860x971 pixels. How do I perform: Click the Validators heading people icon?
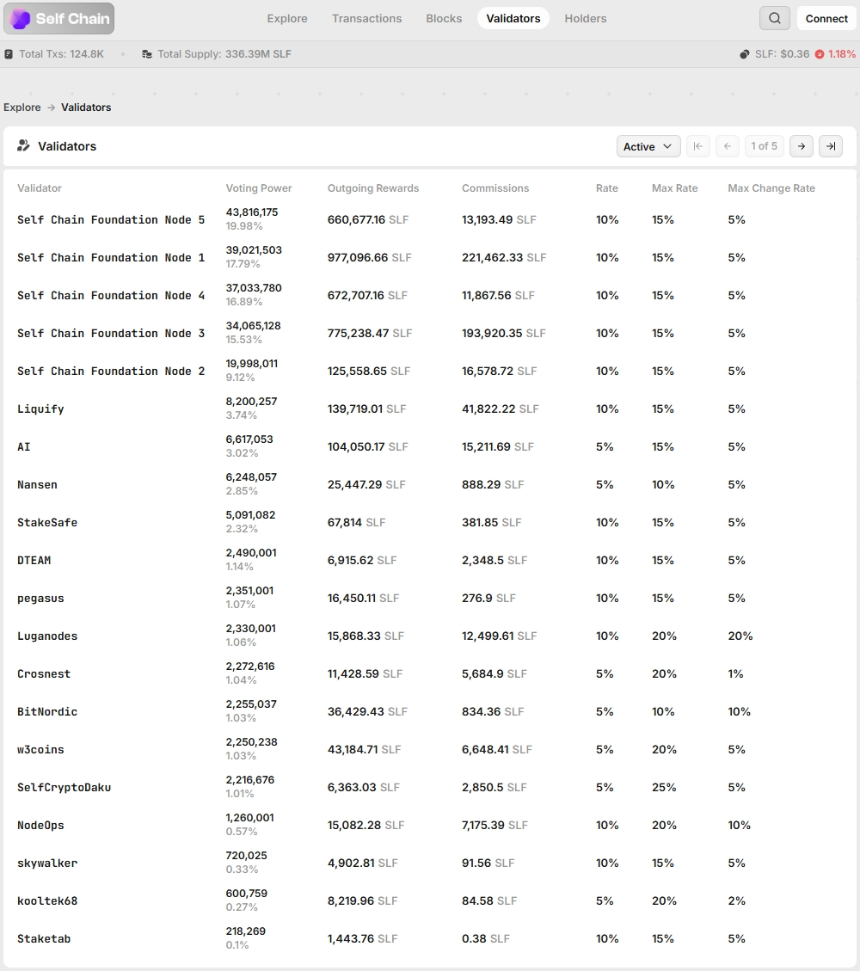coord(24,146)
